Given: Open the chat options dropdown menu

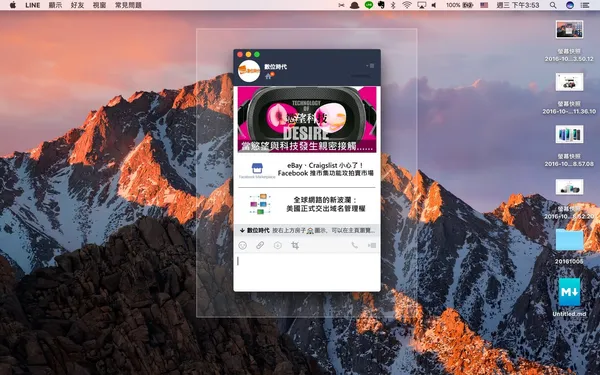Looking at the screenshot, I should [370, 66].
